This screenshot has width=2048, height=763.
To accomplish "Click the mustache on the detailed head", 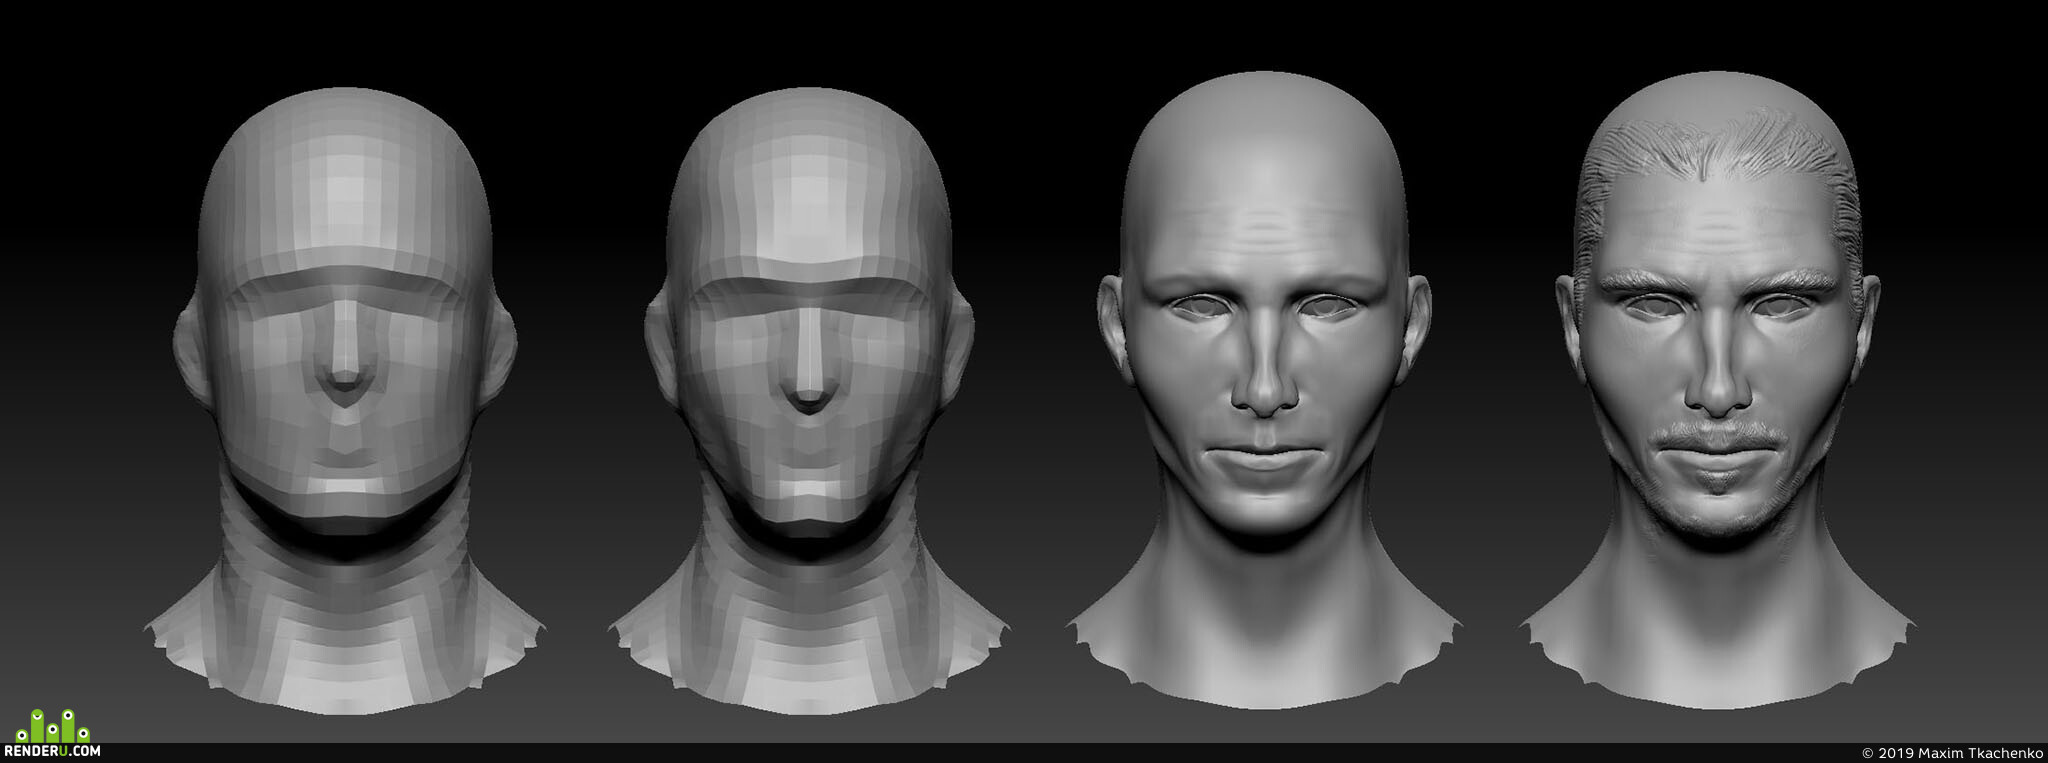I will (x=1717, y=437).
